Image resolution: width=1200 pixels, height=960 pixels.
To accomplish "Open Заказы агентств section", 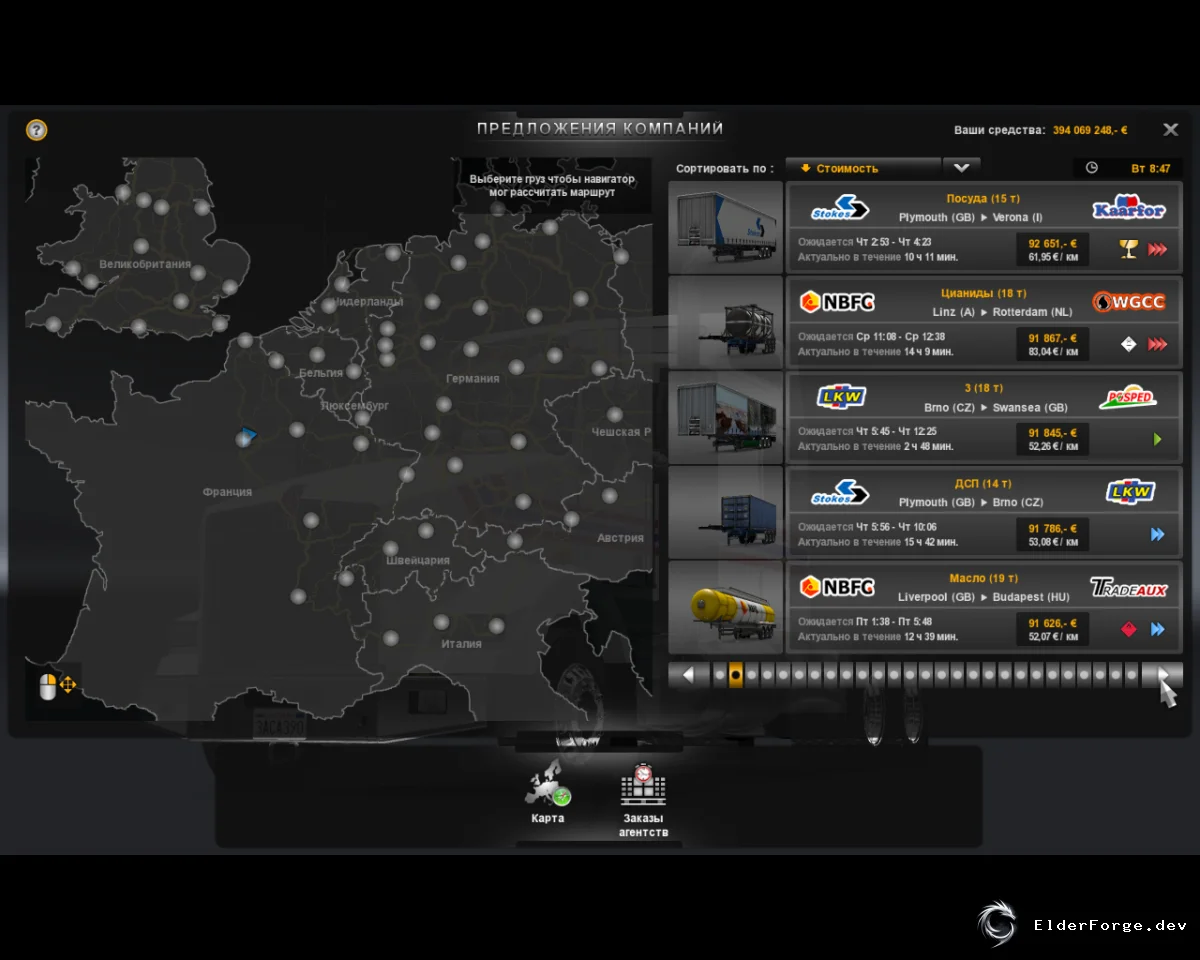I will click(x=643, y=801).
